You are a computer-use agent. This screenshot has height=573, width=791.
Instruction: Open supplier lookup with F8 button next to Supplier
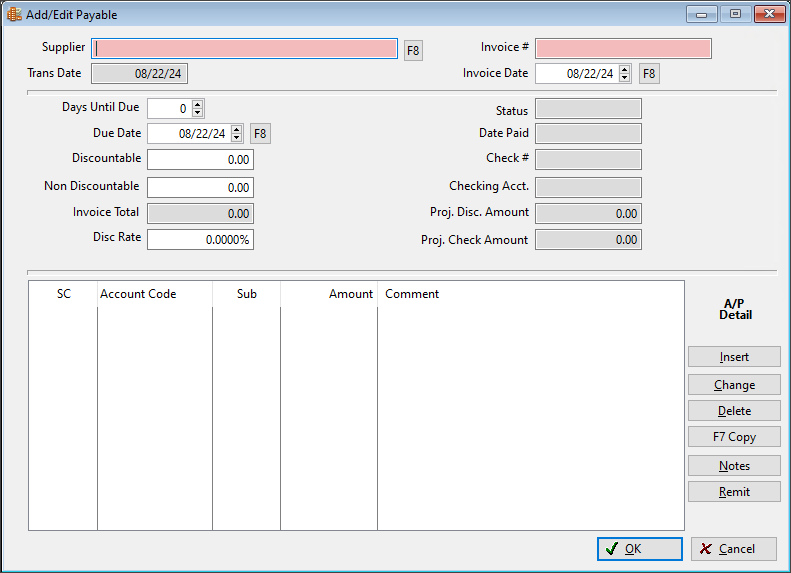coord(413,50)
